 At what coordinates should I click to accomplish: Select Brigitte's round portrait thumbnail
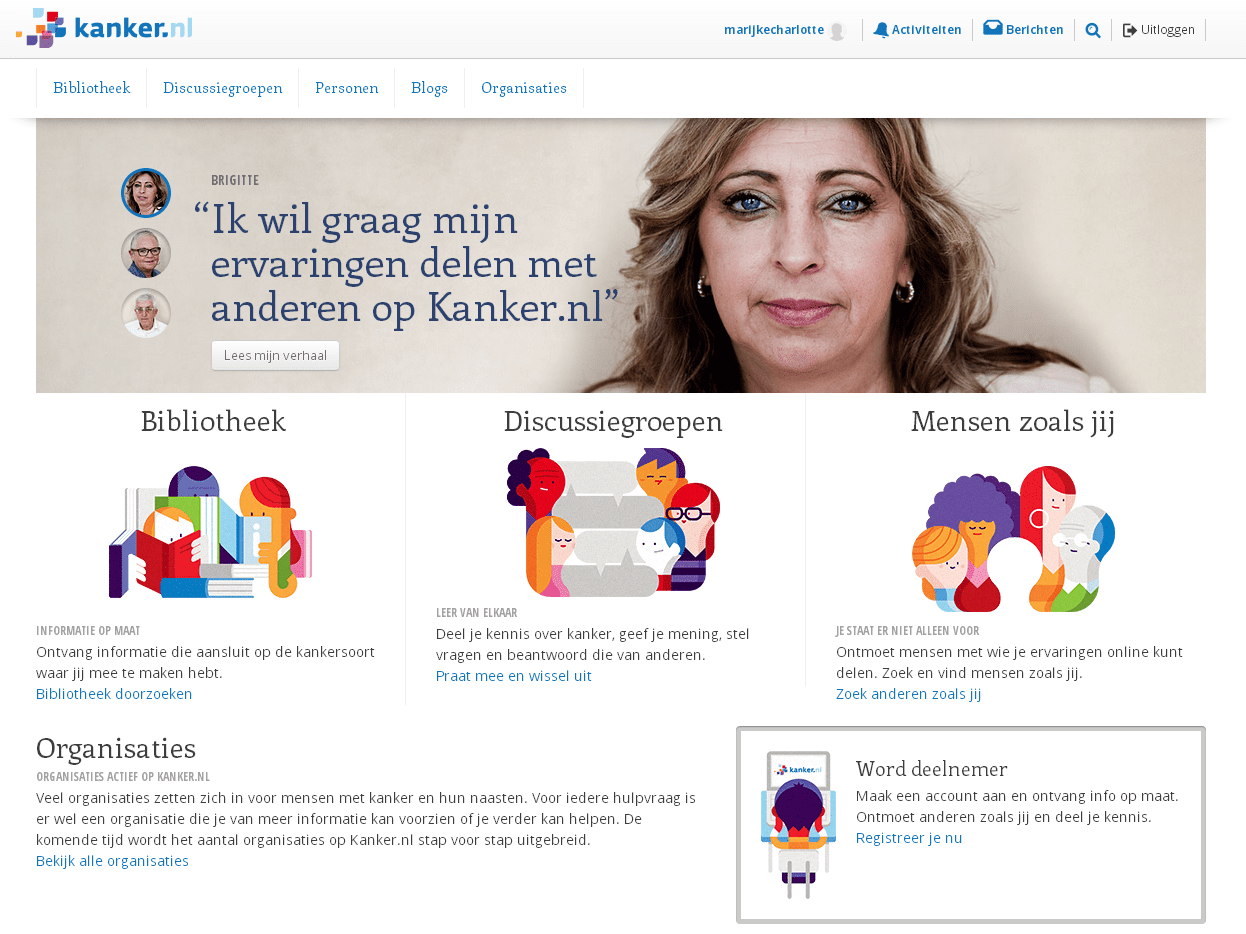146,193
